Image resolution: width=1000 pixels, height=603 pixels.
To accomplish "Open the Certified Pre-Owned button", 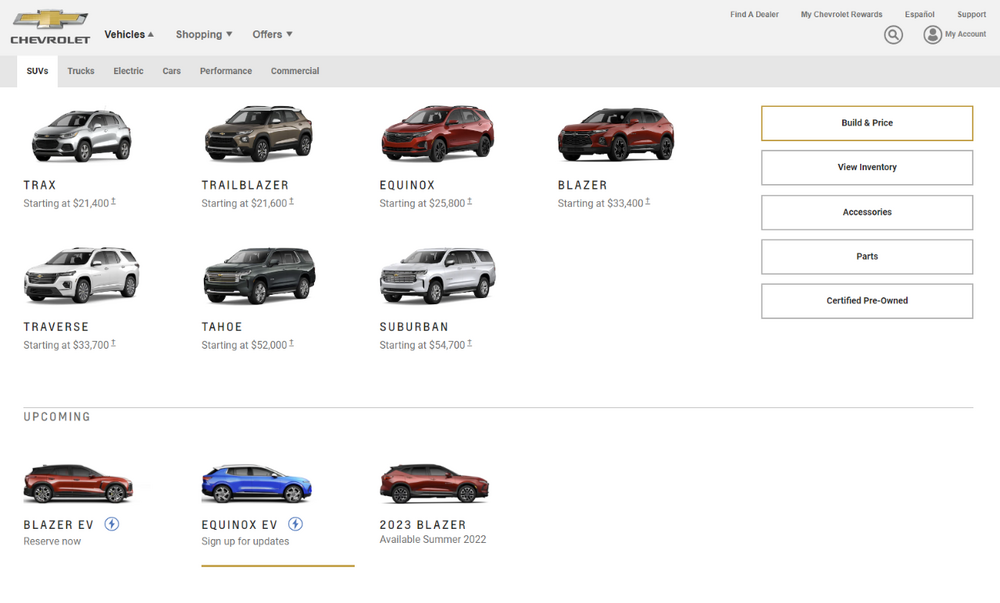I will point(866,301).
